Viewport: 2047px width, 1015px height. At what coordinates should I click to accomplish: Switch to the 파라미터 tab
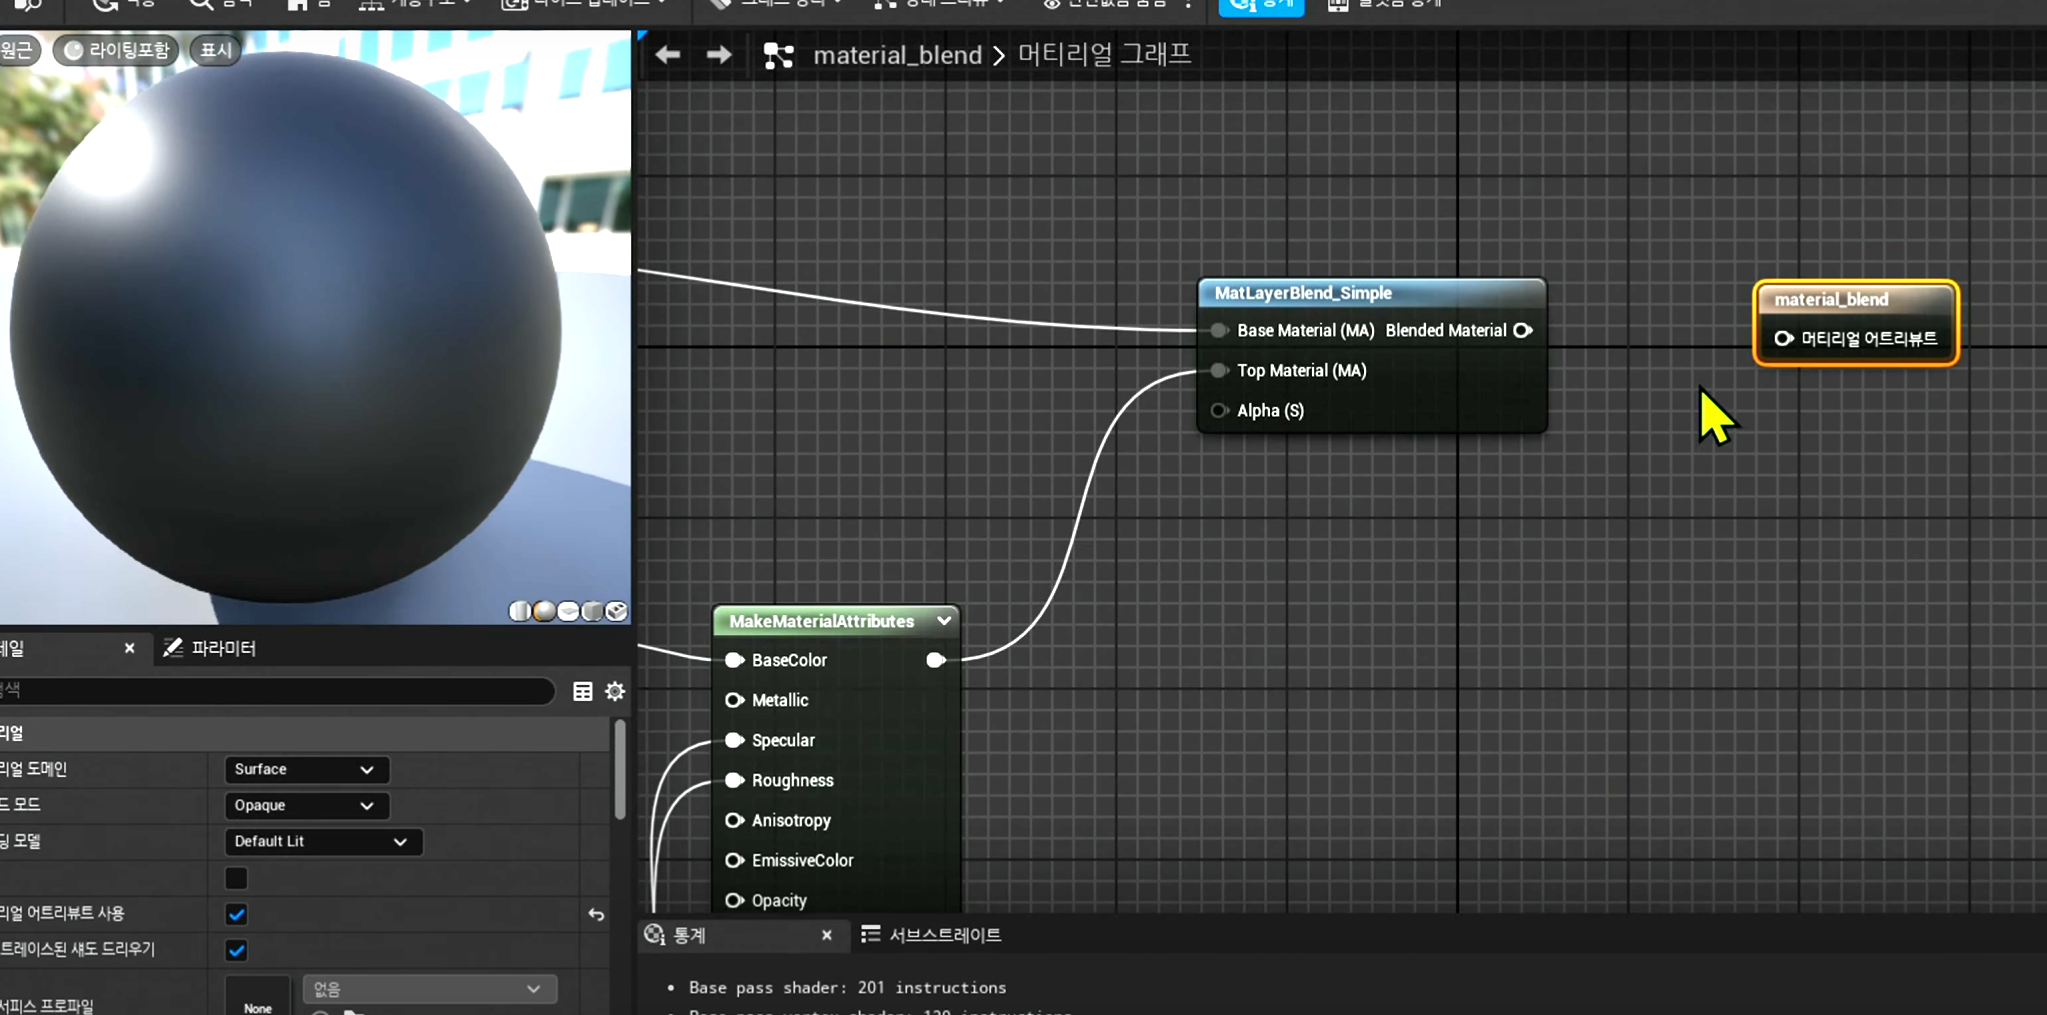point(210,648)
